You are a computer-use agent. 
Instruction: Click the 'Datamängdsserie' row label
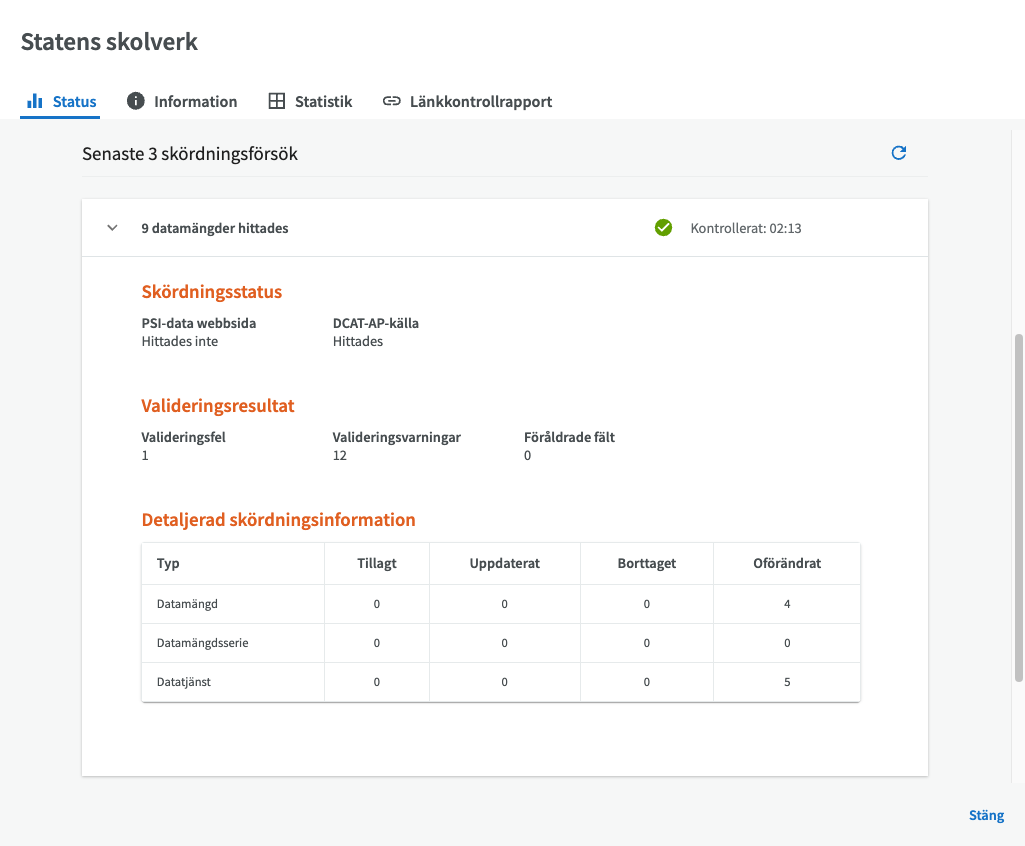(x=203, y=643)
